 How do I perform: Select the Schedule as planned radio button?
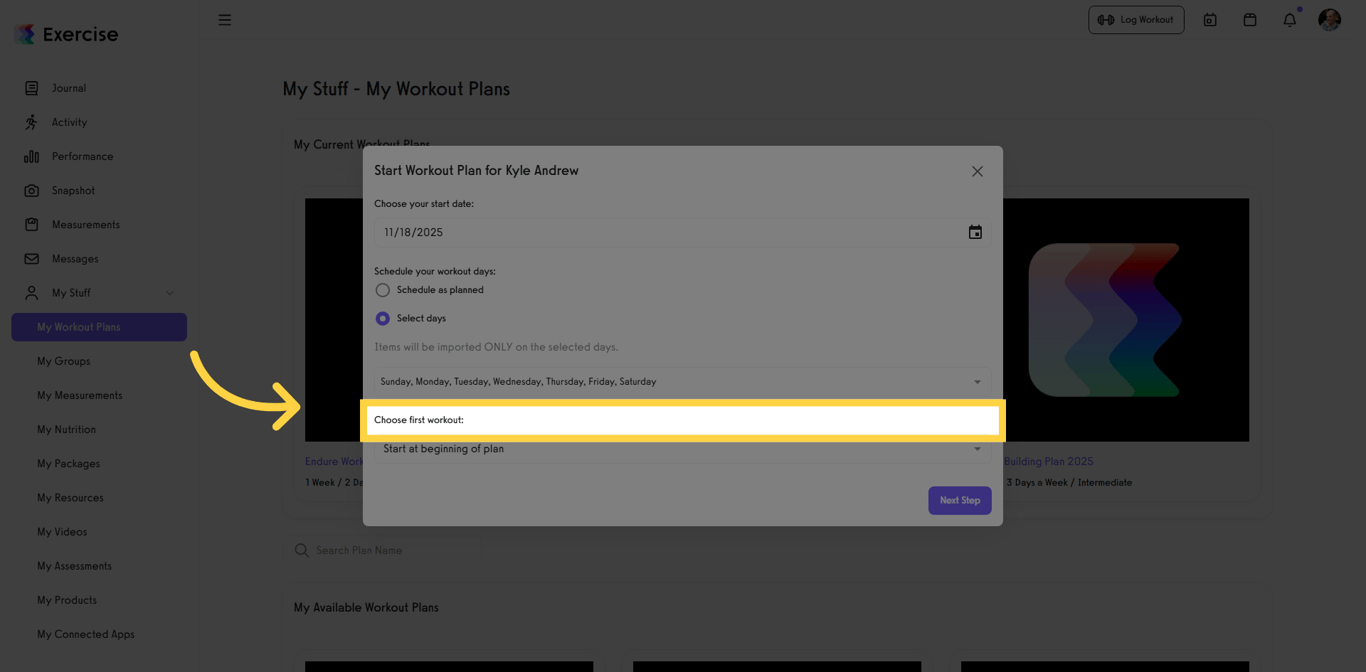coord(382,289)
